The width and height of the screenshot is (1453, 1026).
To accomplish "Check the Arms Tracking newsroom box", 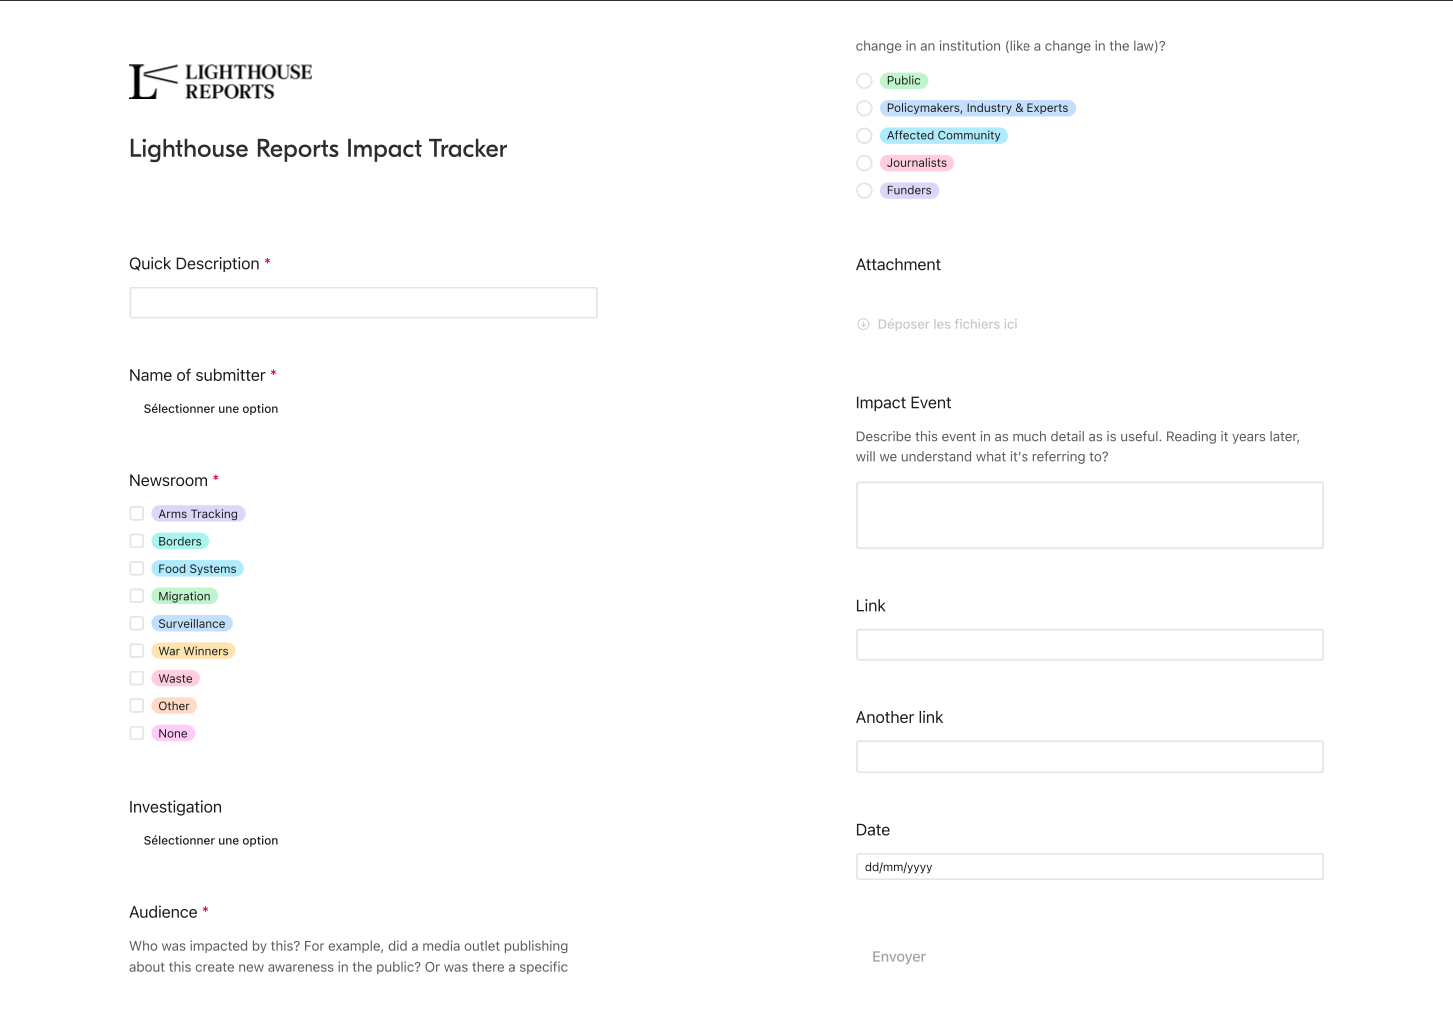I will pyautogui.click(x=137, y=514).
